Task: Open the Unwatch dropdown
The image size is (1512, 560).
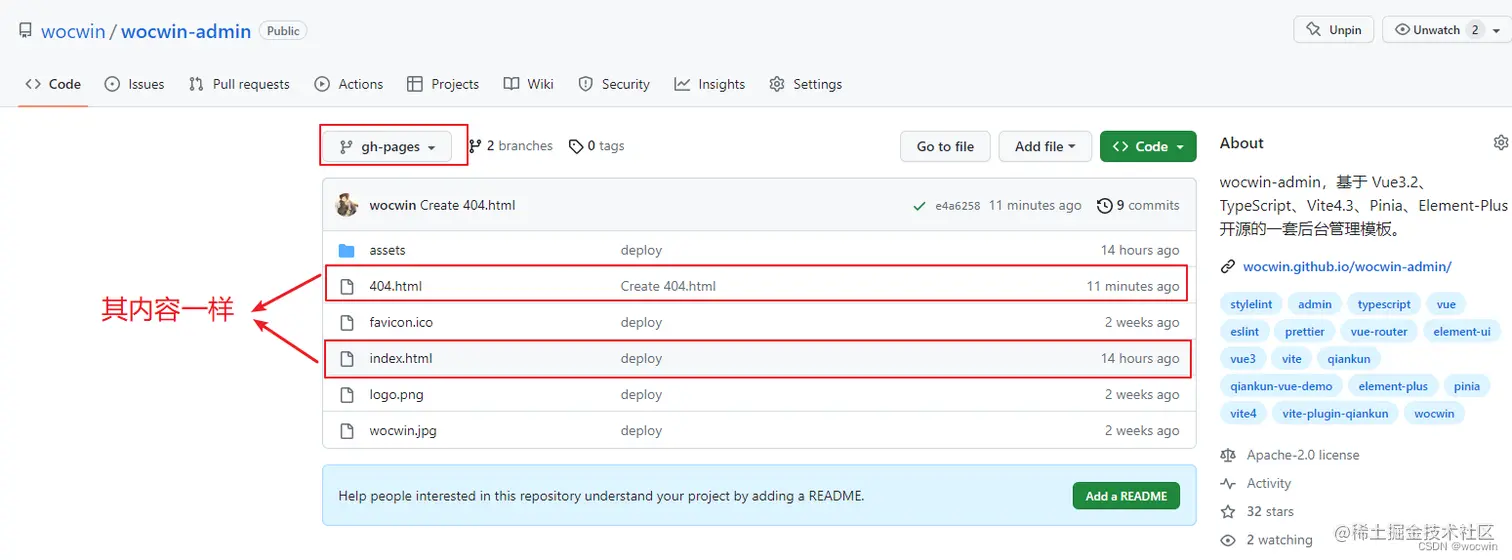Action: tap(1445, 30)
